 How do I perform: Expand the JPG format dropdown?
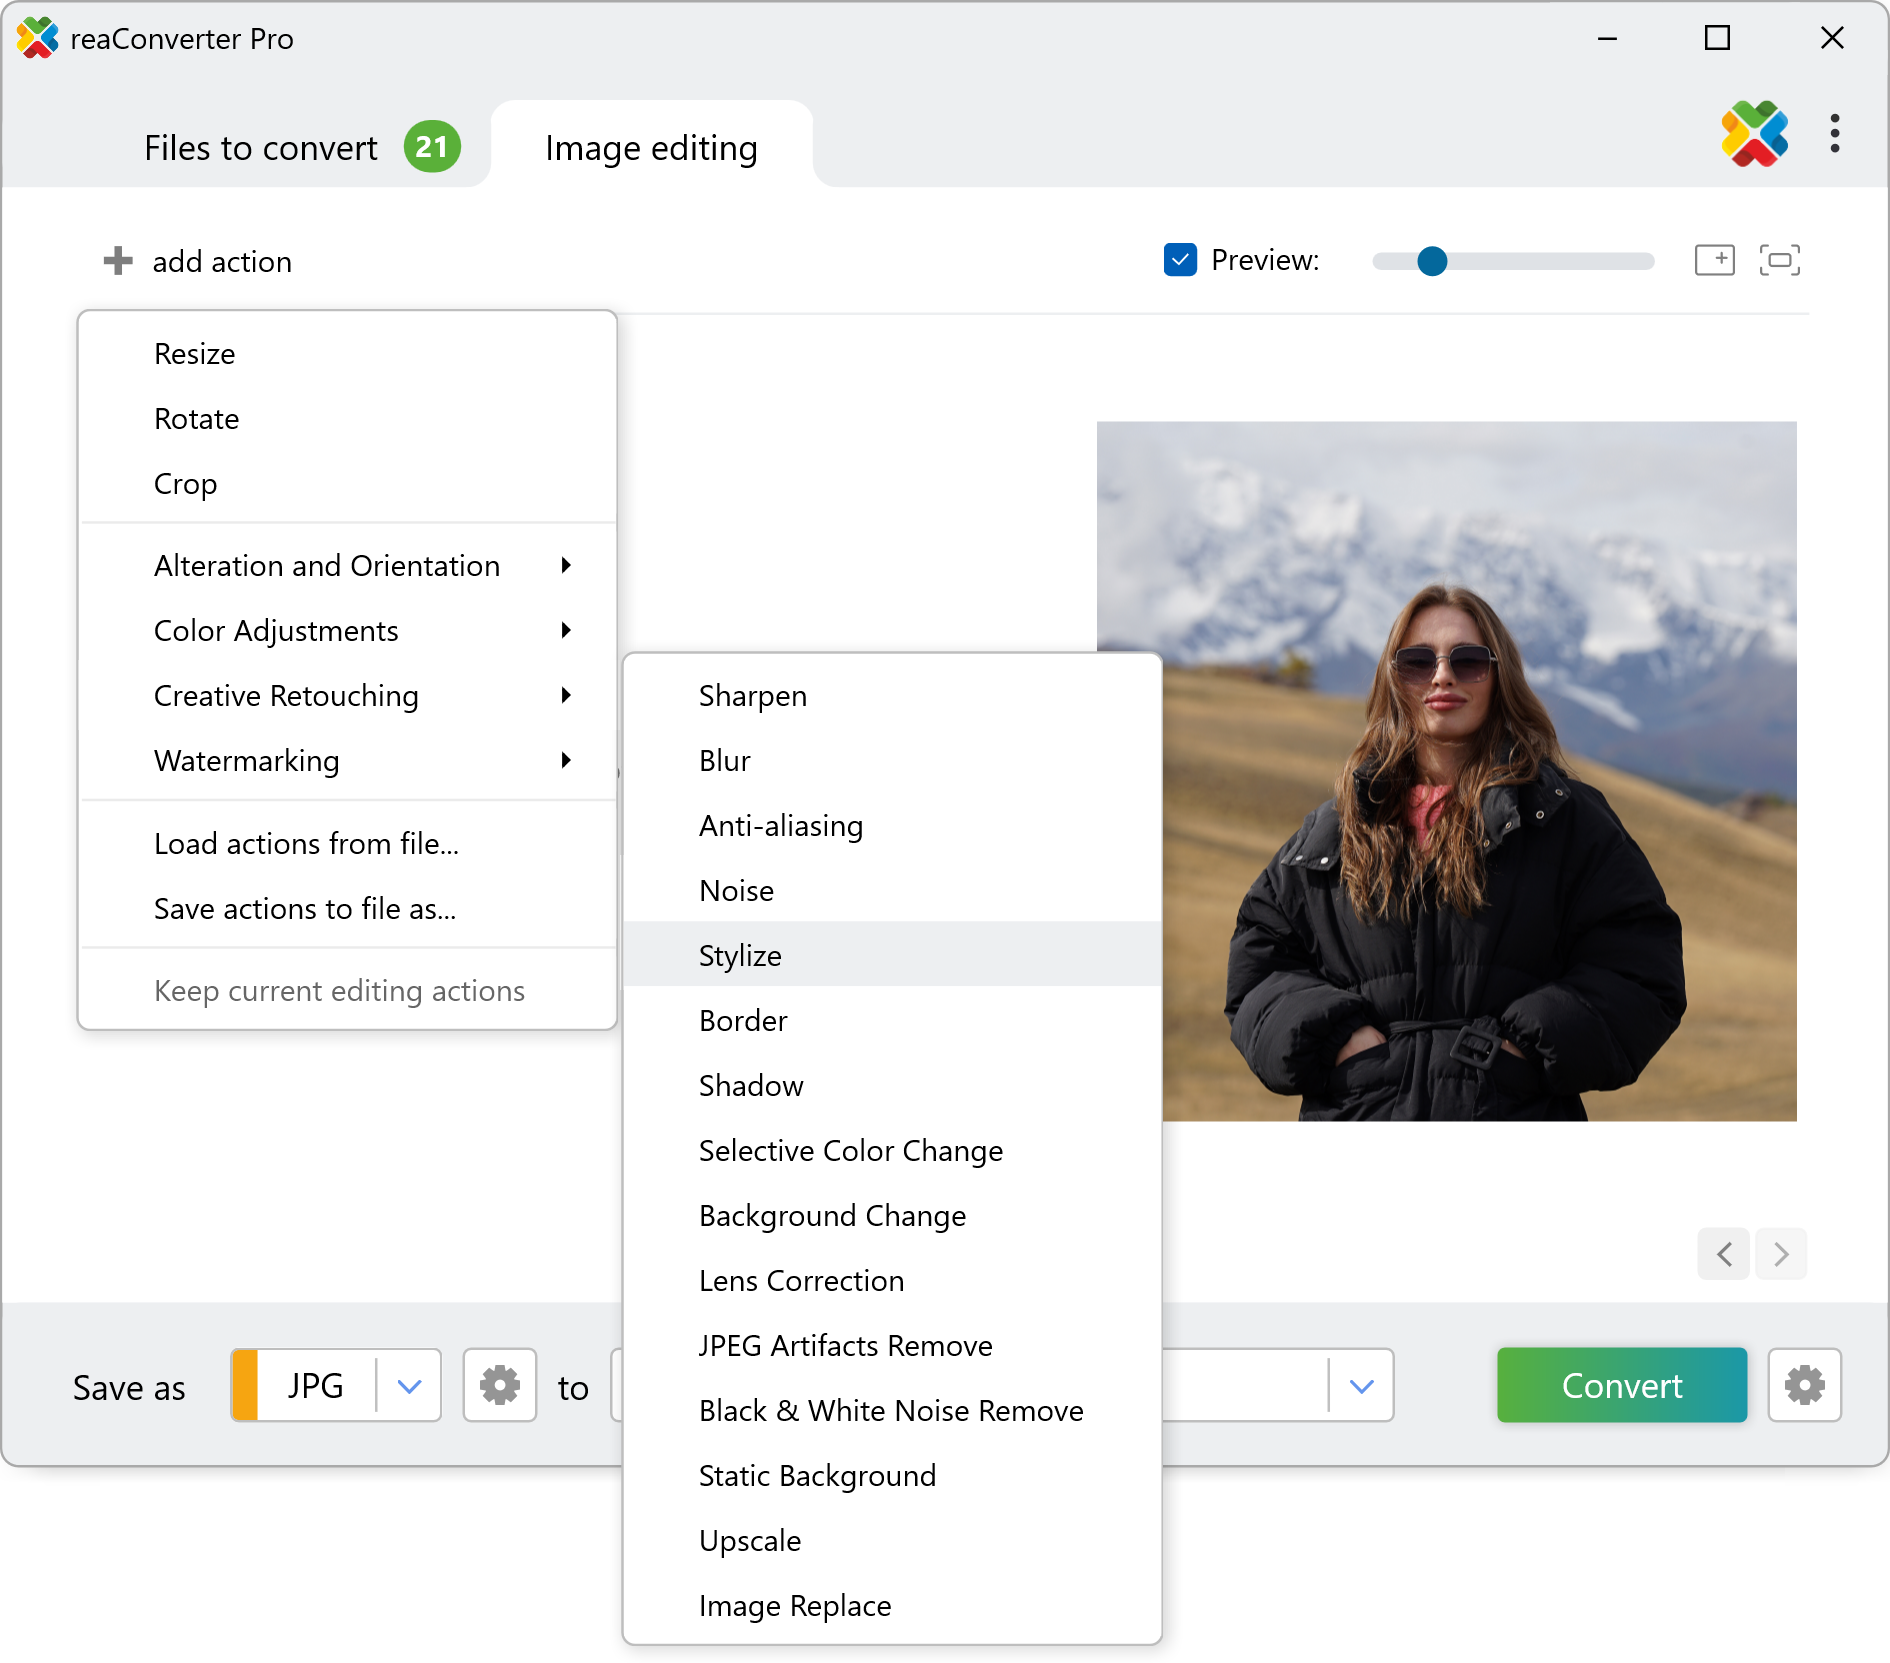point(409,1386)
